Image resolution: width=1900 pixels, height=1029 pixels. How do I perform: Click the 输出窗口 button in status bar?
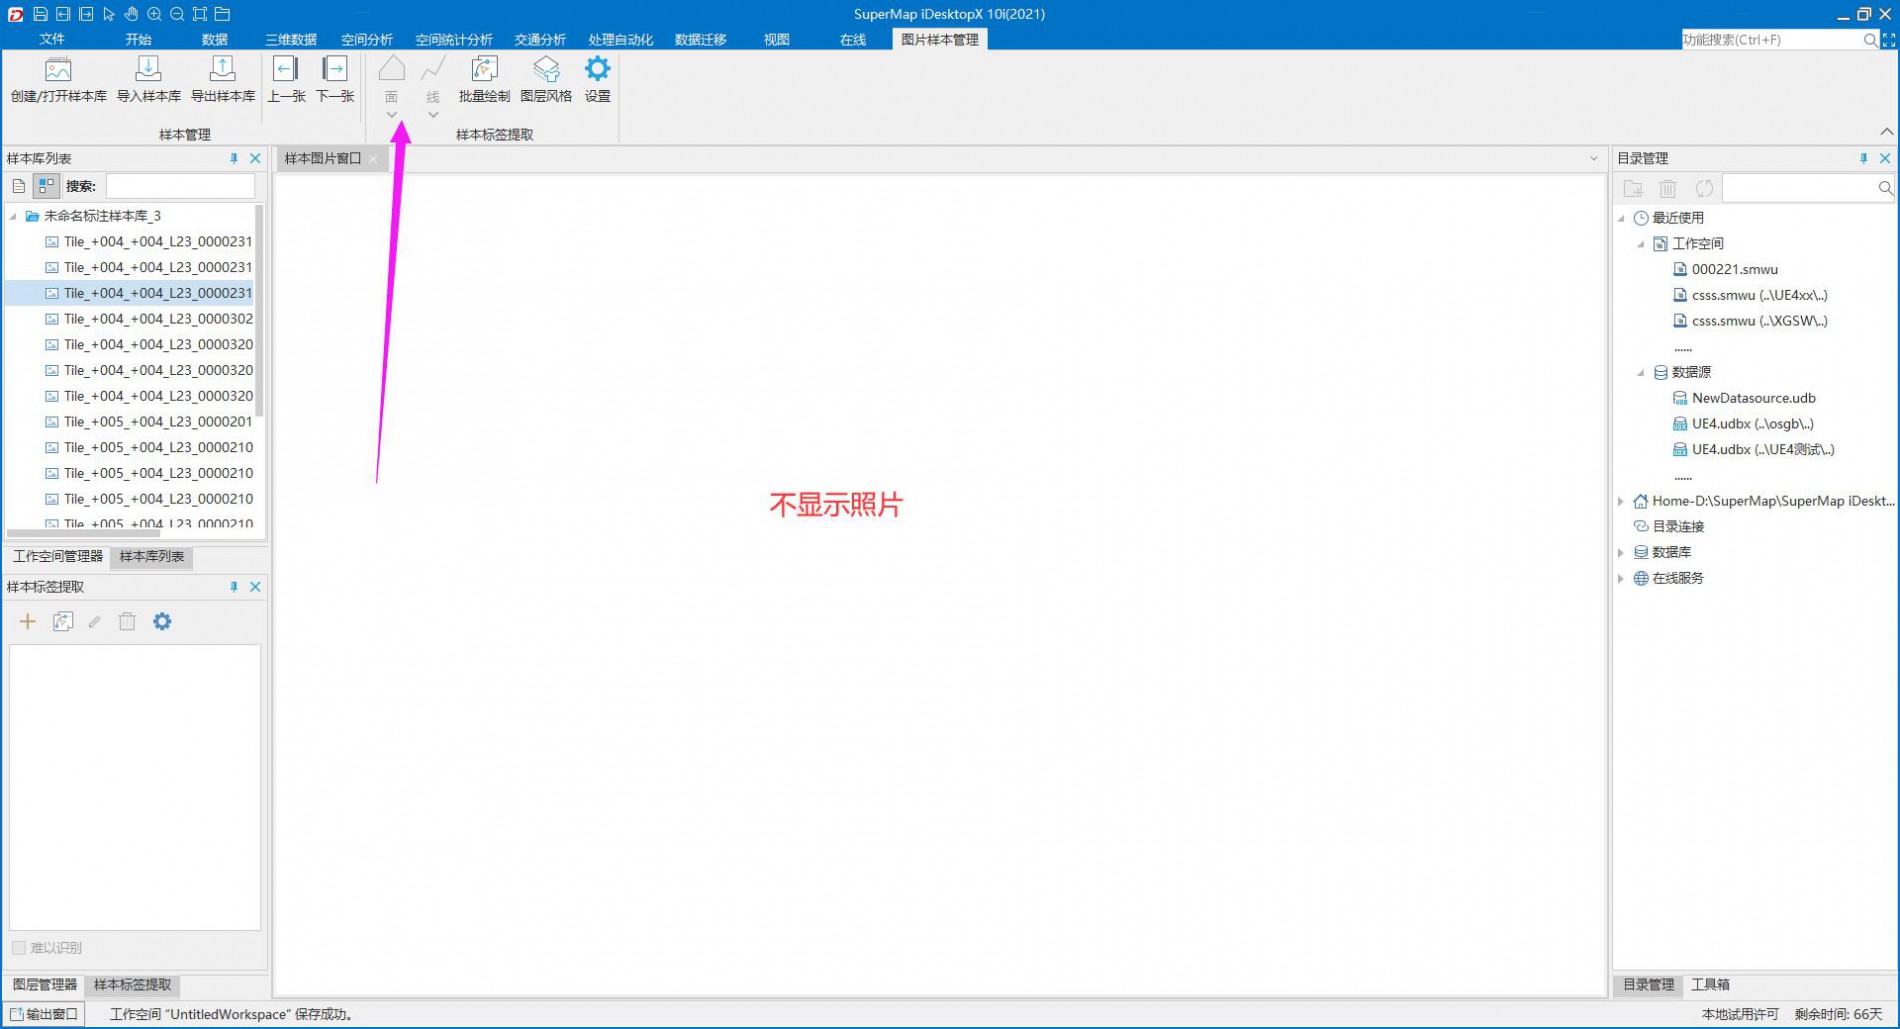[44, 1014]
